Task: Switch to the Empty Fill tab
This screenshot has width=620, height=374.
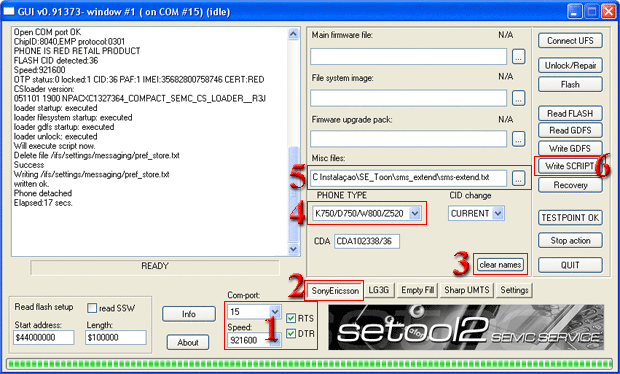Action: 418,290
